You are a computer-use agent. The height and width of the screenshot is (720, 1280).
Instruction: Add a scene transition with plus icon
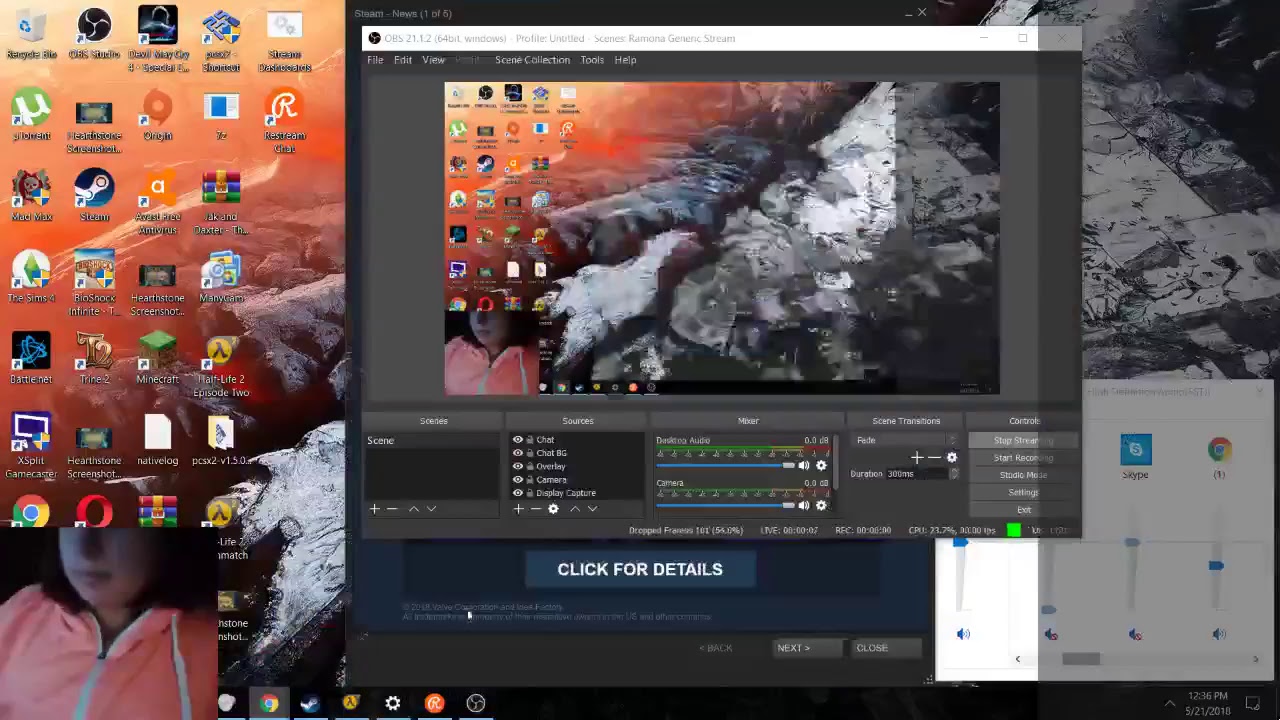click(x=917, y=457)
